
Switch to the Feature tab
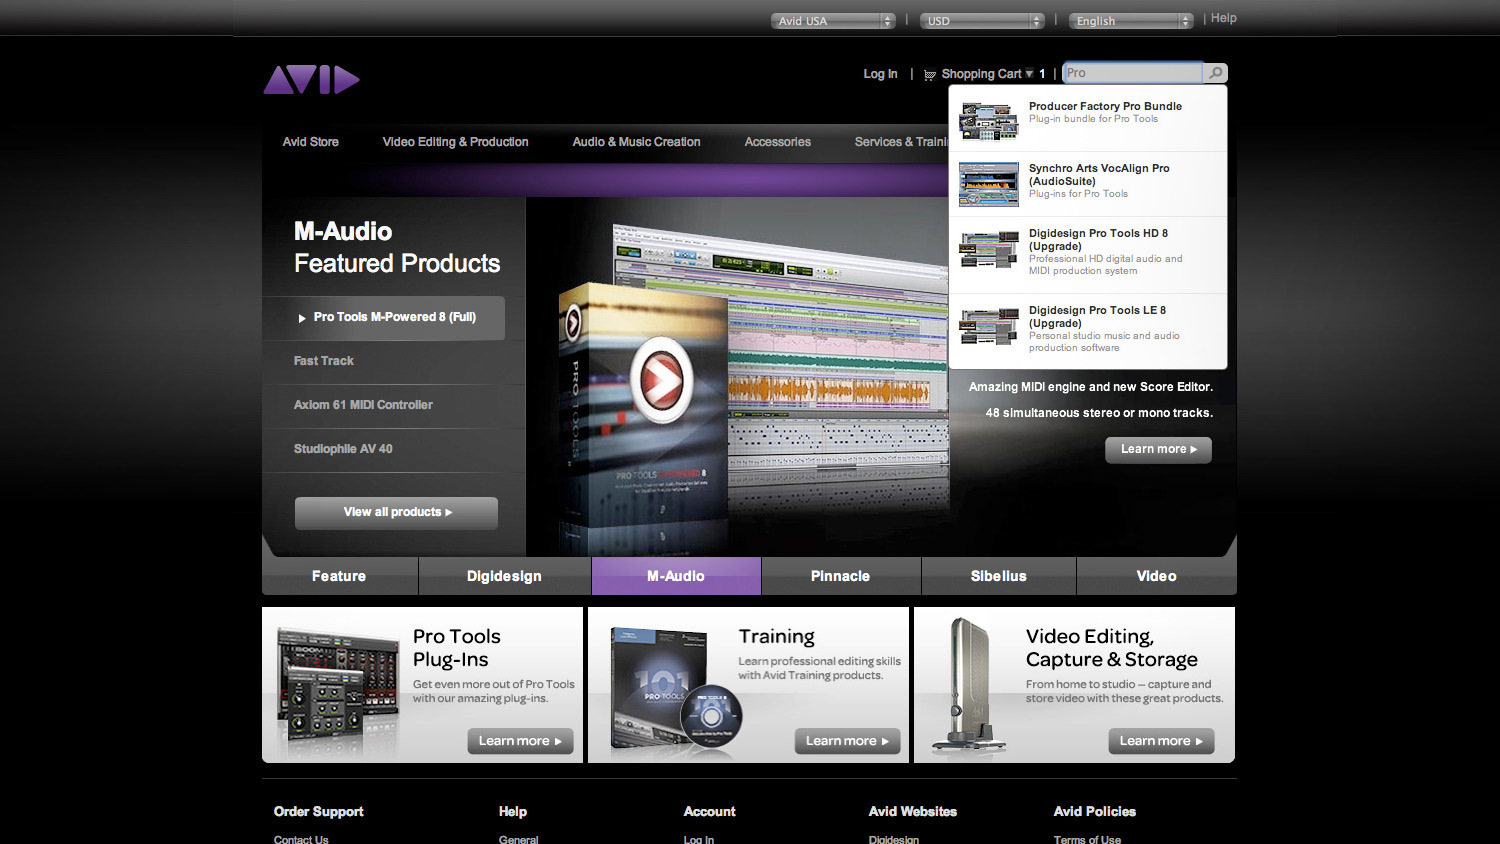click(339, 576)
